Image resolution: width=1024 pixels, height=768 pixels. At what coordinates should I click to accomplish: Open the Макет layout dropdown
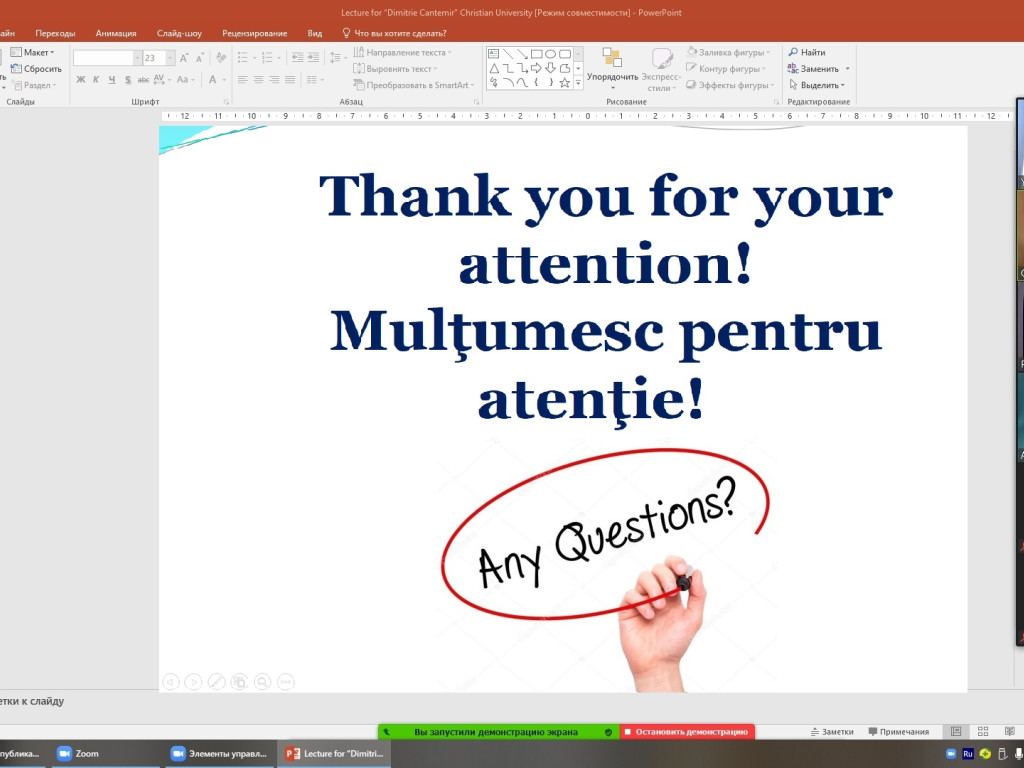pyautogui.click(x=33, y=52)
